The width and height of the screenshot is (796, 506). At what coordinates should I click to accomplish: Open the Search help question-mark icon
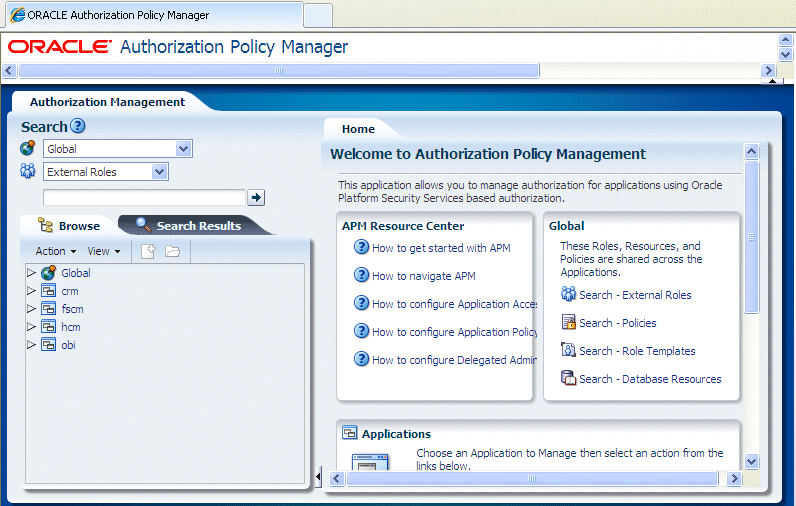[77, 126]
